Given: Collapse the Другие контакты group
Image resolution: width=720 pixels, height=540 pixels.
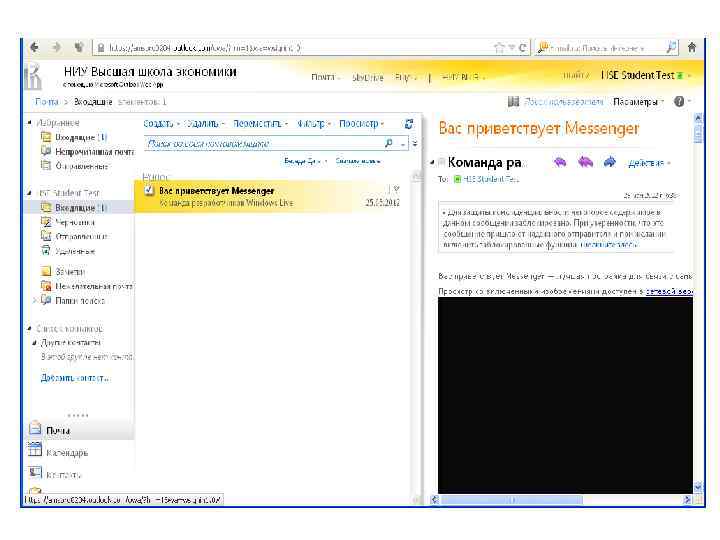Looking at the screenshot, I should (x=35, y=343).
